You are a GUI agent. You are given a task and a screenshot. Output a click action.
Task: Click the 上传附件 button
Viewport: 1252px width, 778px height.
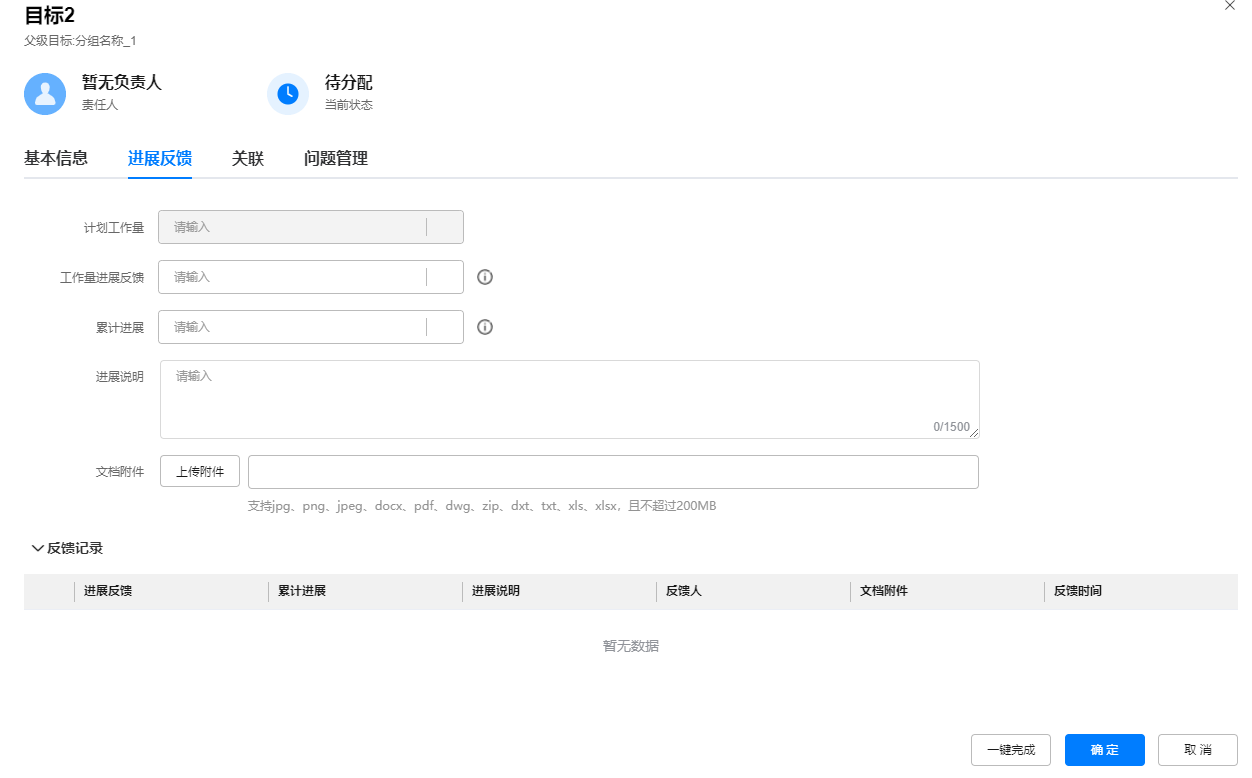pyautogui.click(x=200, y=472)
